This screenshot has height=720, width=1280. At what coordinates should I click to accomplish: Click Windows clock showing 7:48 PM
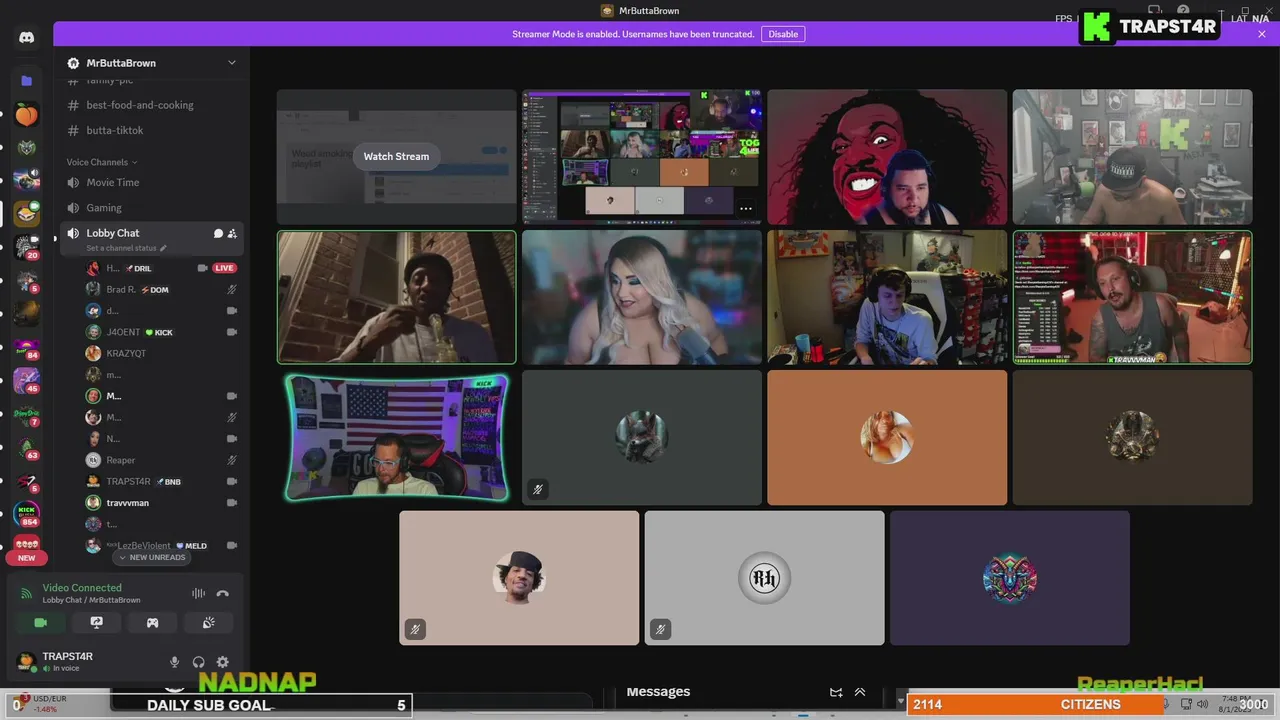[x=1237, y=703]
